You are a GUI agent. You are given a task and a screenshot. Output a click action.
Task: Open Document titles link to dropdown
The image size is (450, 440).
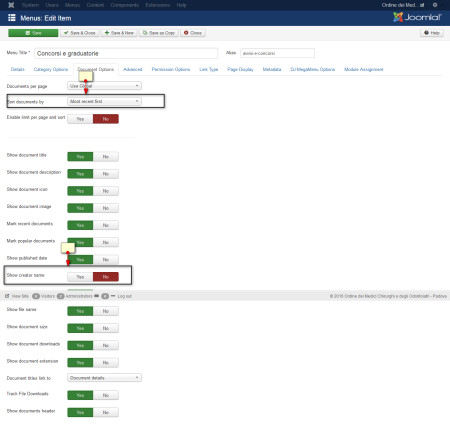(x=104, y=378)
